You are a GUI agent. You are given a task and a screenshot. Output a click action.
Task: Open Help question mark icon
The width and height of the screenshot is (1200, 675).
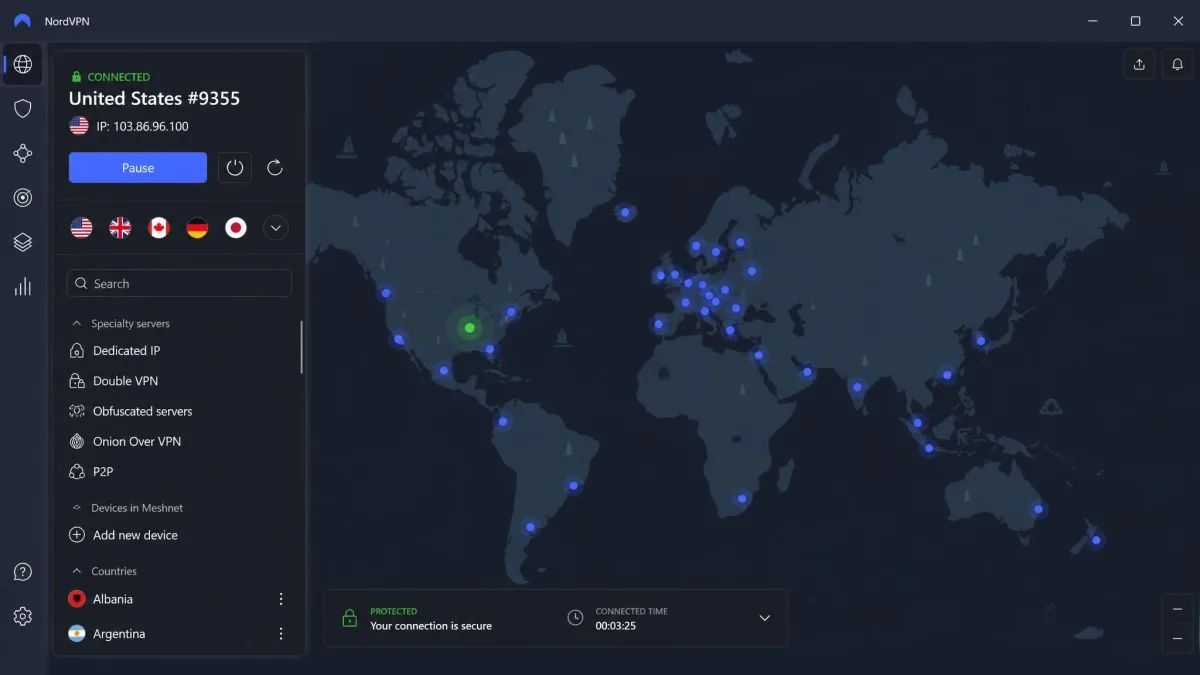tap(23, 572)
